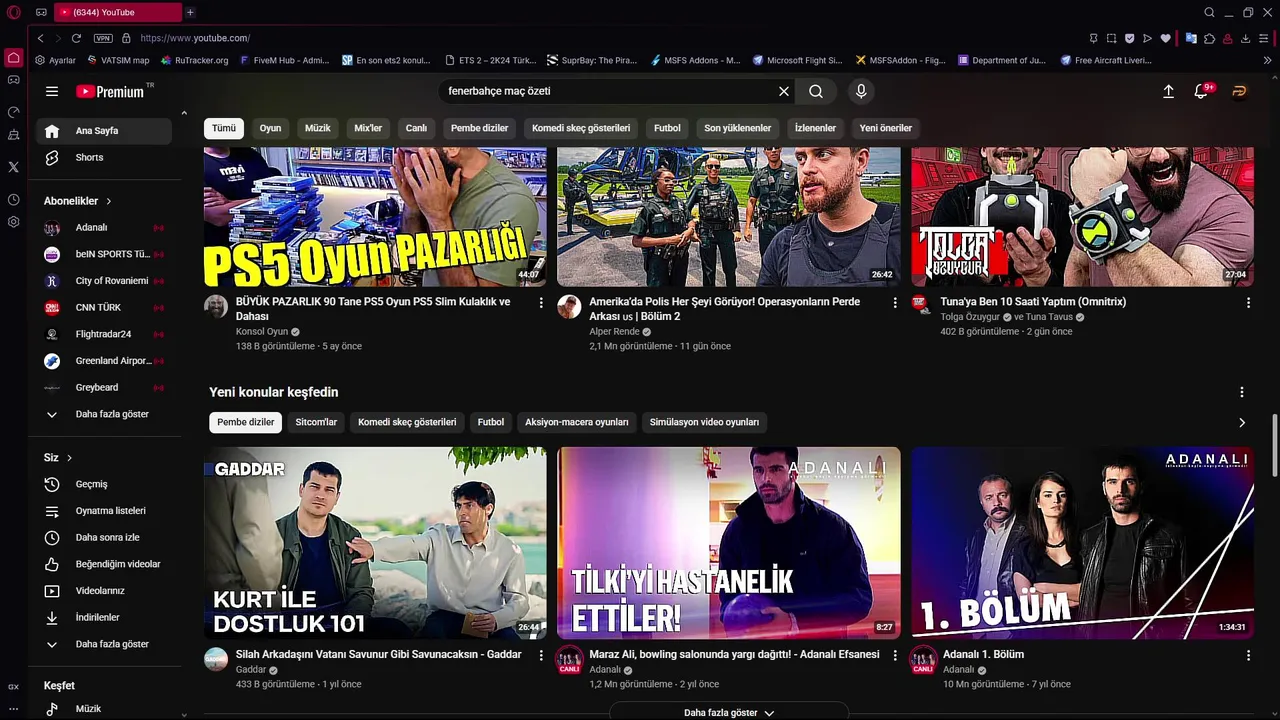Run search with the magnifier button
This screenshot has width=1280, height=720.
click(816, 91)
